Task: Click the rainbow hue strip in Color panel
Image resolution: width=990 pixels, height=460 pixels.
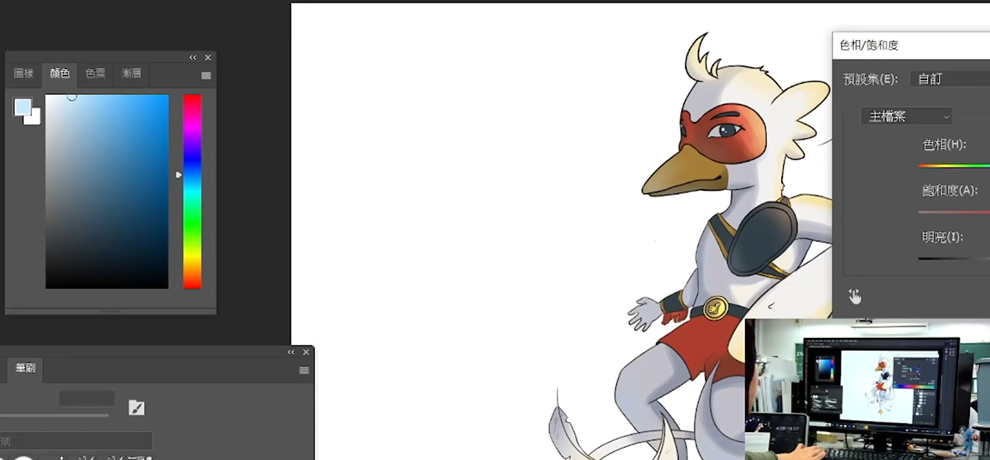Action: pos(193,192)
